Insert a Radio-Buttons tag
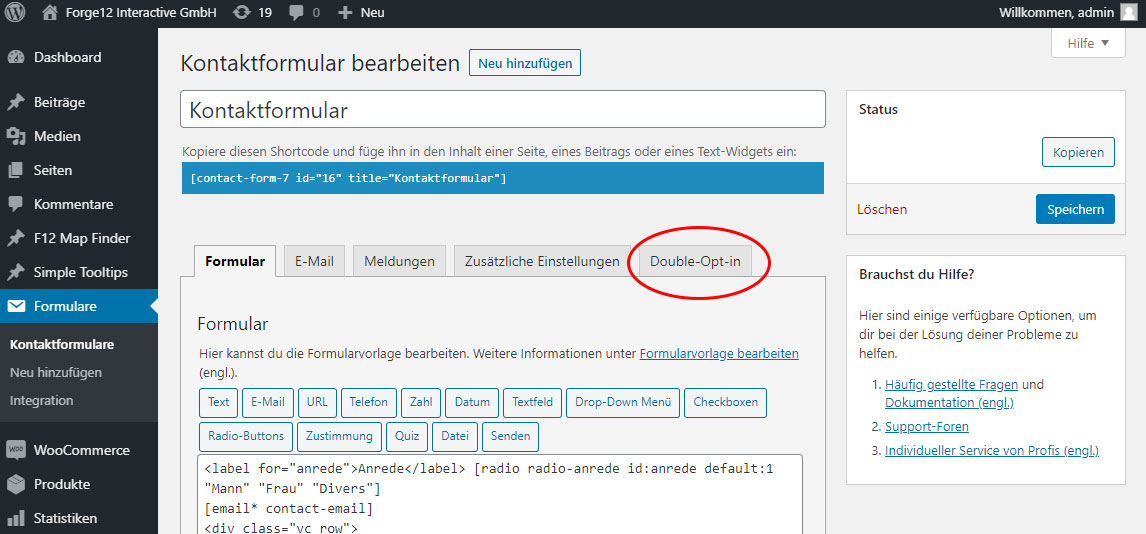The image size is (1146, 534). [246, 437]
